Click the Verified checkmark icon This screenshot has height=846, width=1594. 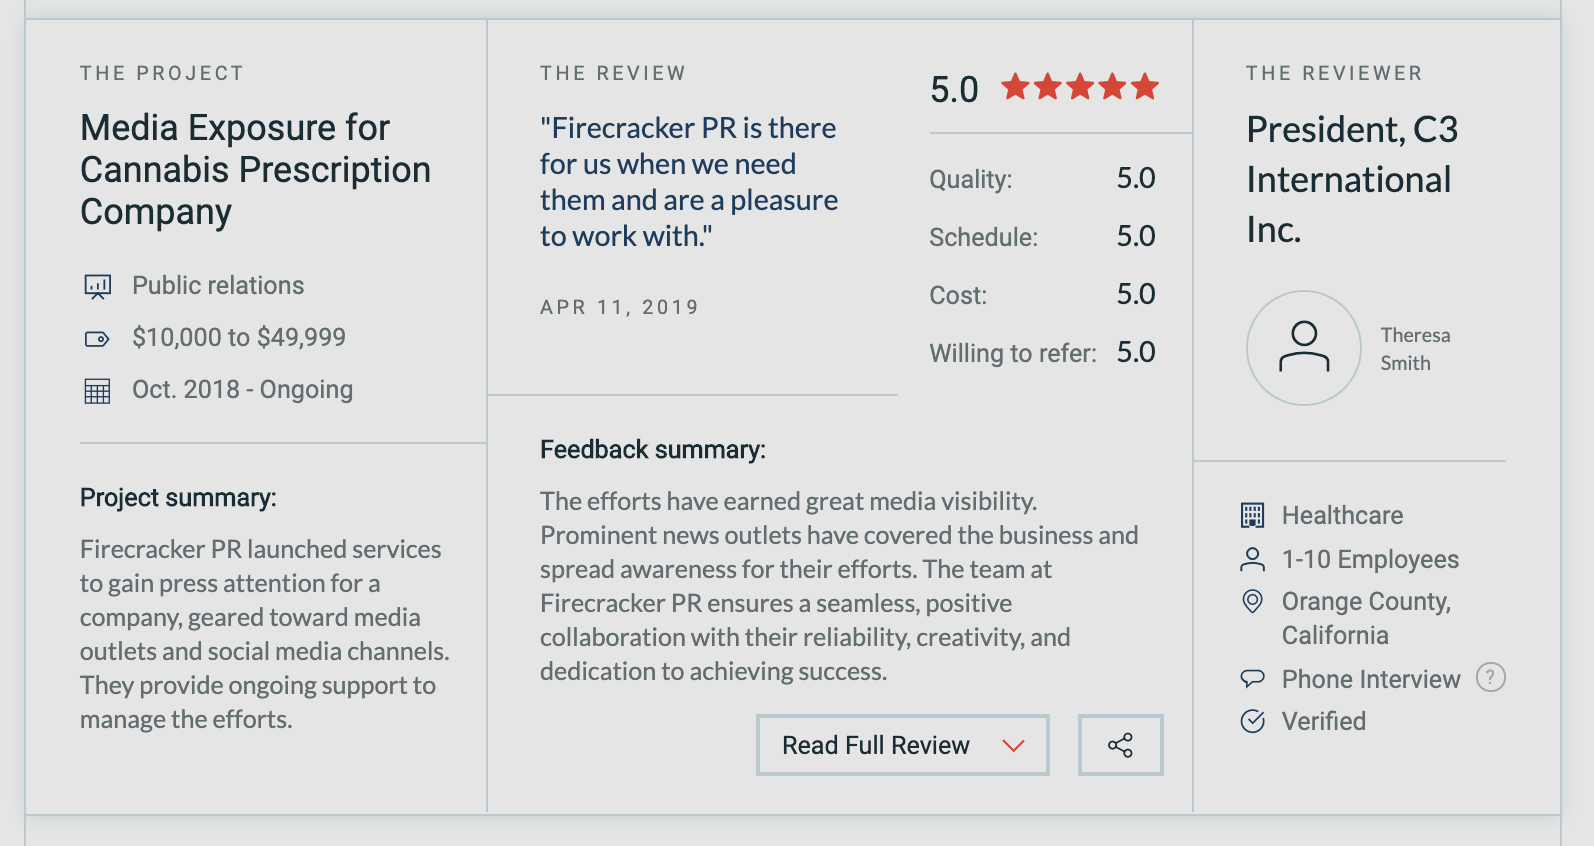click(x=1252, y=721)
